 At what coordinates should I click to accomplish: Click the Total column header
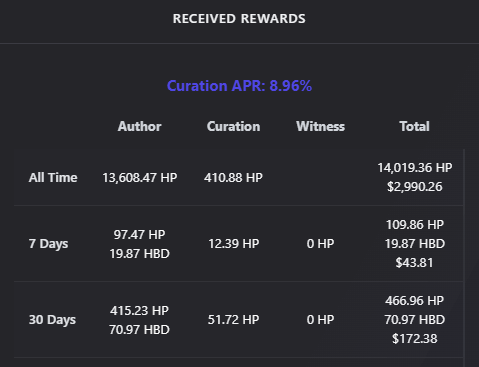[414, 126]
